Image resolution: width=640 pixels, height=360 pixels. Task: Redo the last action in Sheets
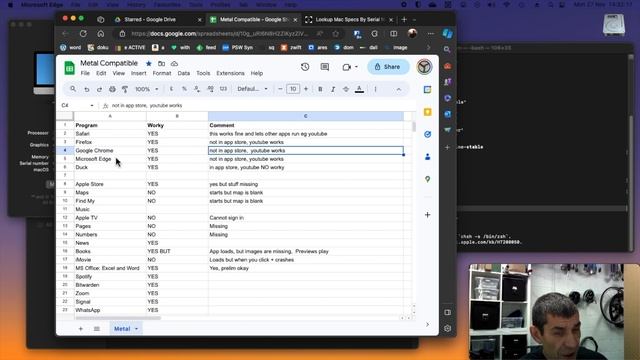99,89
